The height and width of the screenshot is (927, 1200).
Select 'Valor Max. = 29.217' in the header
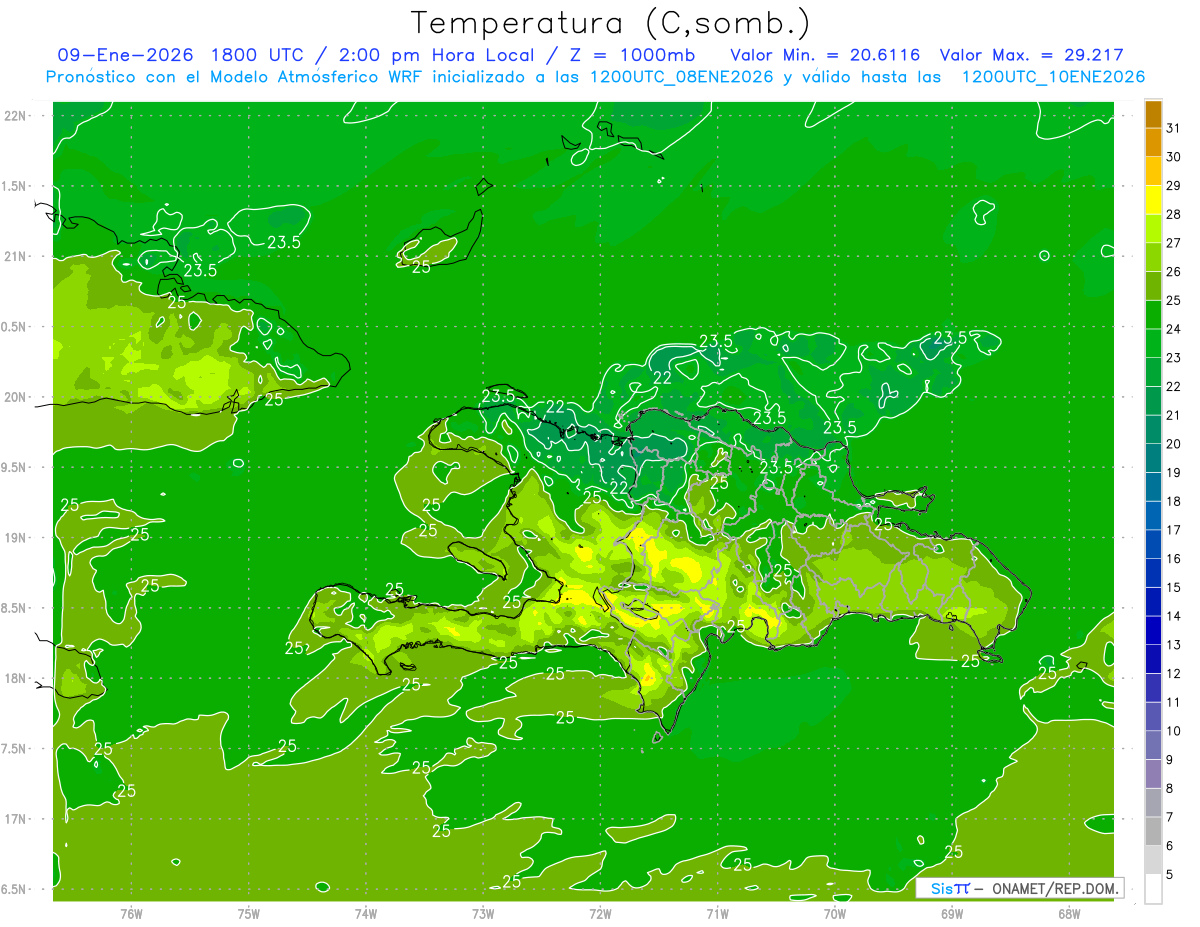(x=1033, y=55)
